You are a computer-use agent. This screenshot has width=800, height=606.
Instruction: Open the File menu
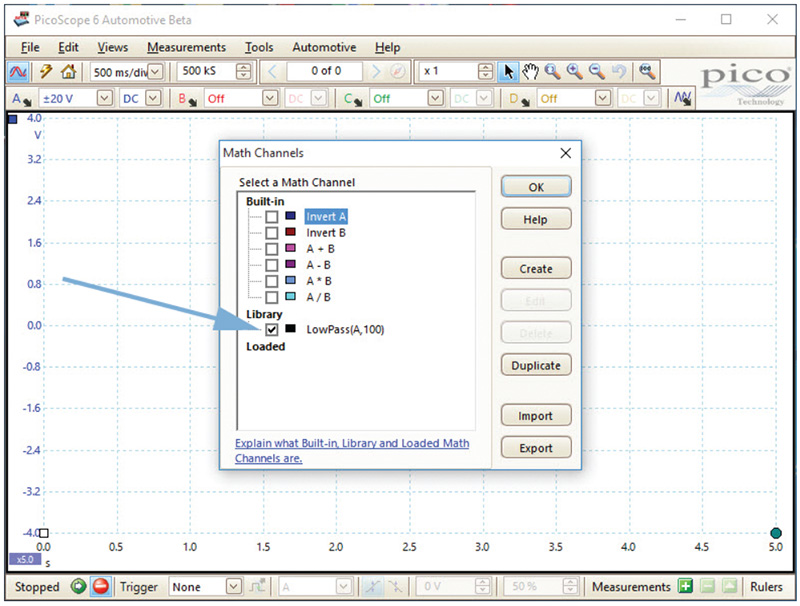30,47
